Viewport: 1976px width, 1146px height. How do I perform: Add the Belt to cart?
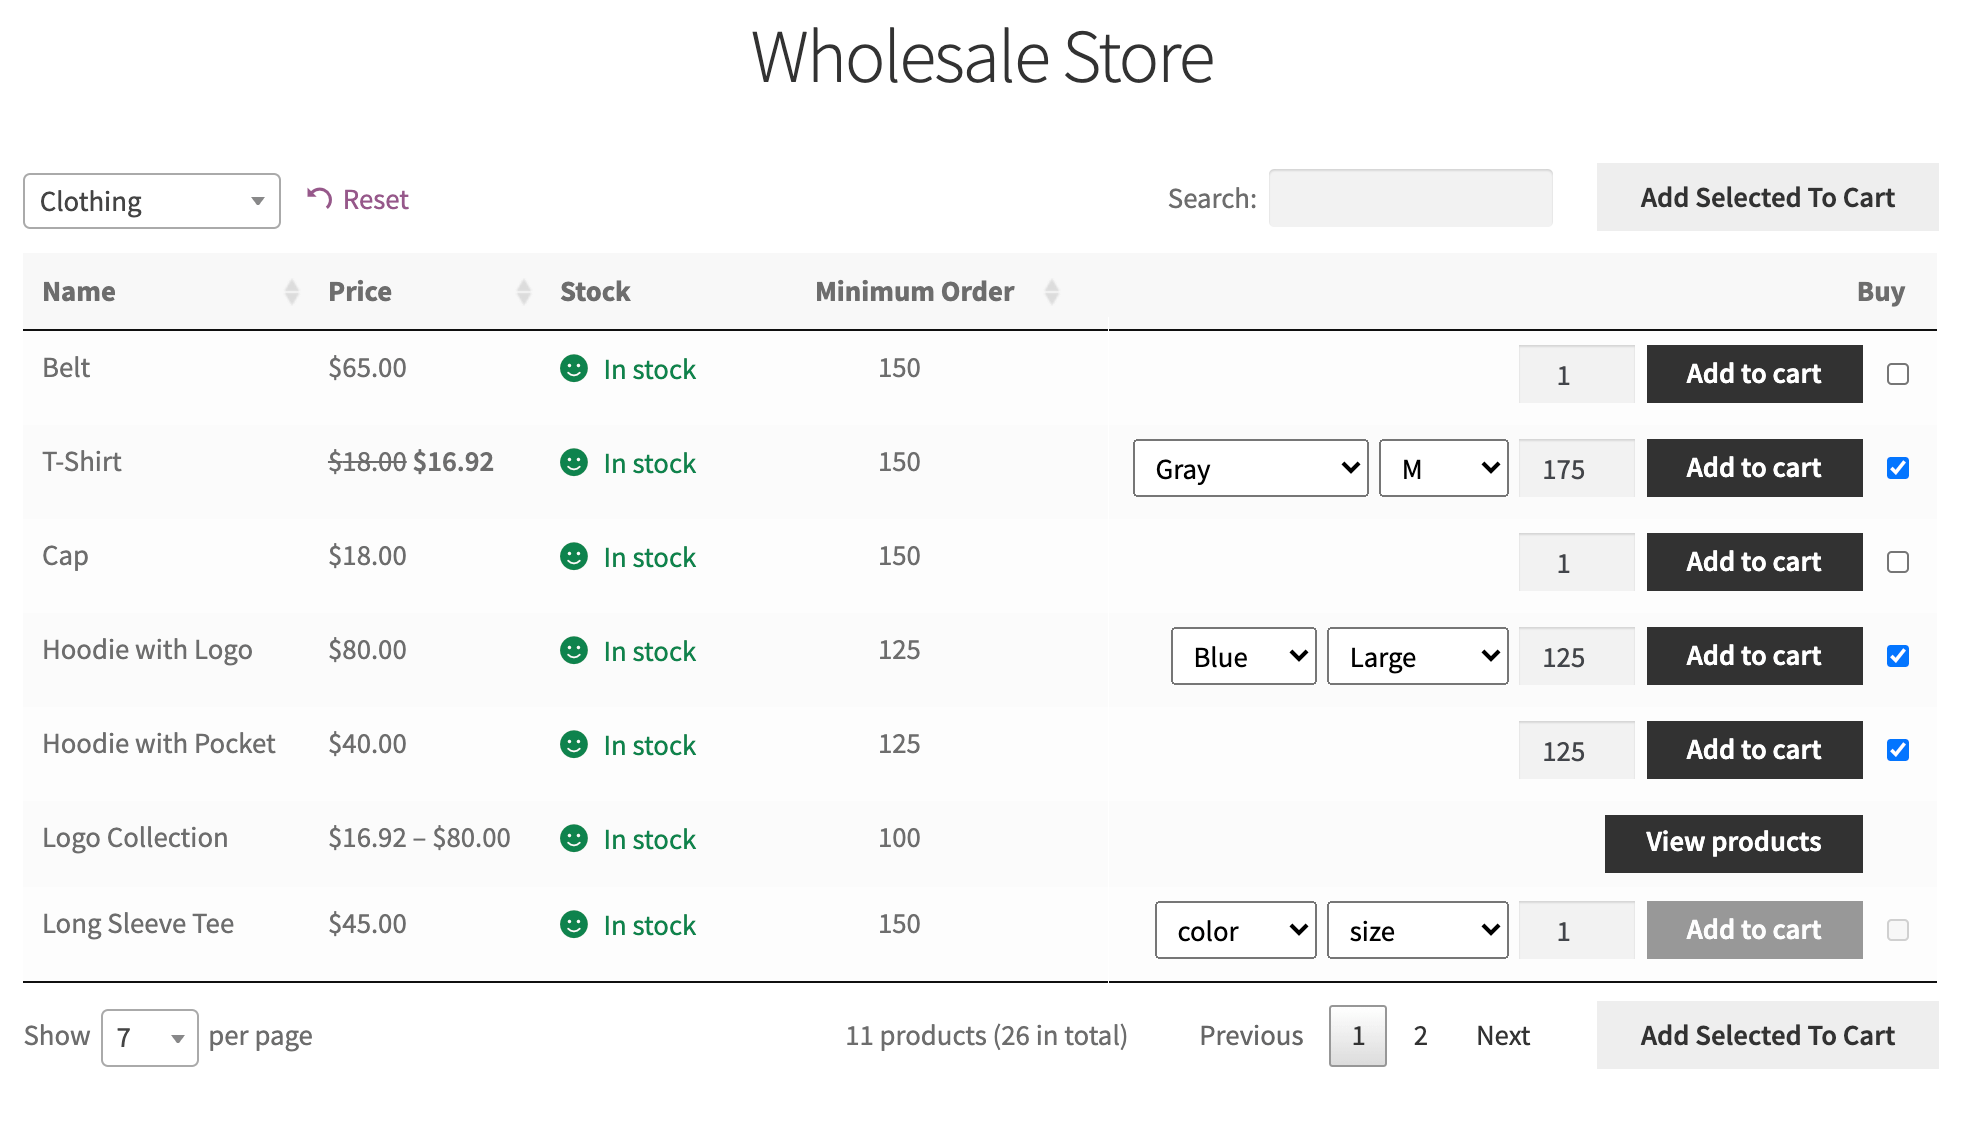point(1754,374)
